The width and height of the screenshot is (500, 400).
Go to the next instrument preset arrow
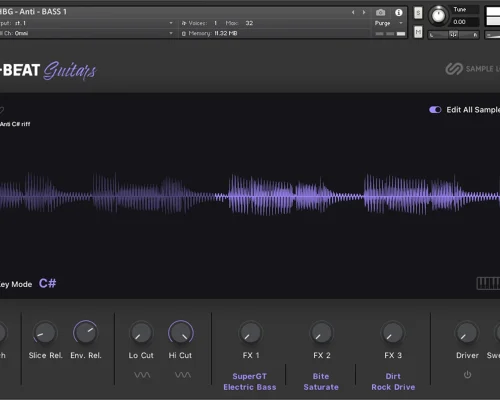(x=364, y=12)
